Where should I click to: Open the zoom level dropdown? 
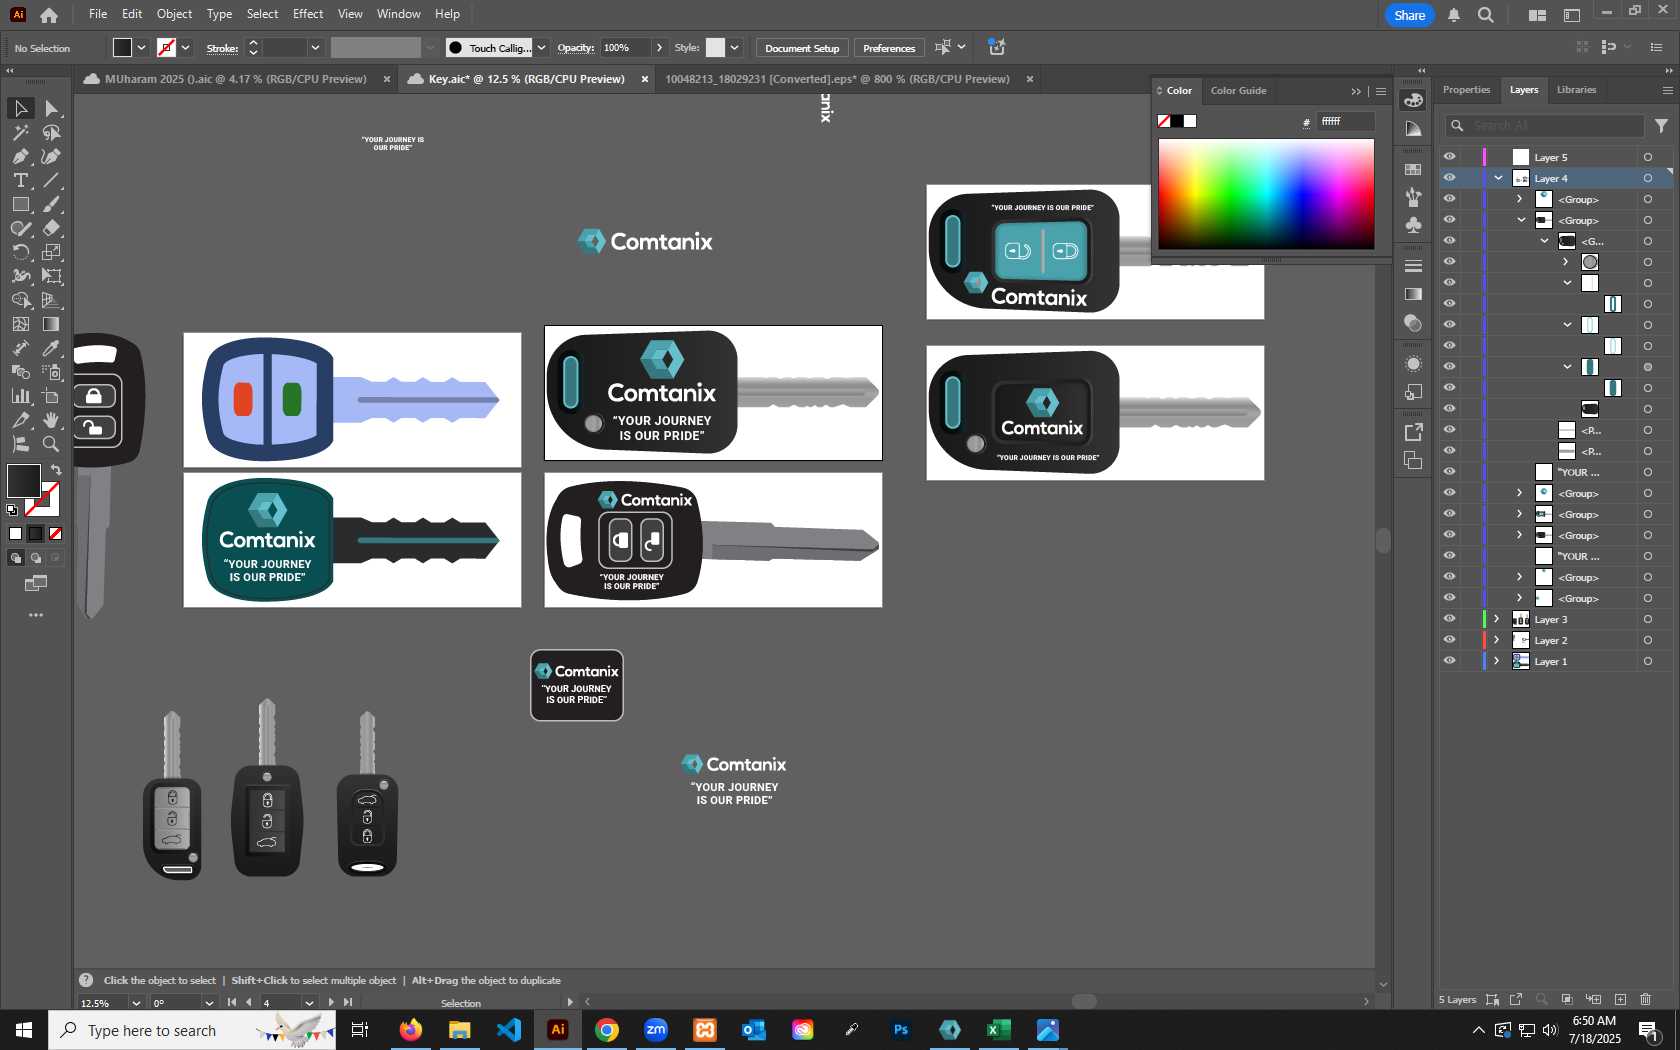(136, 1003)
